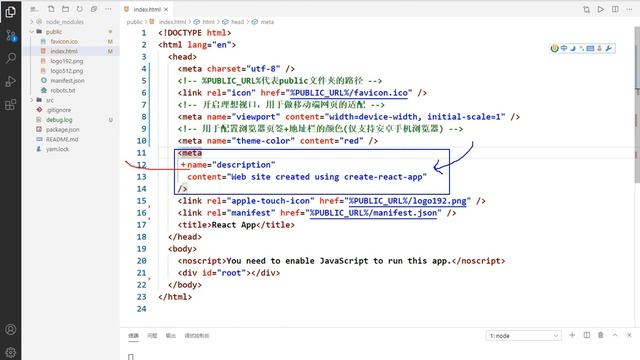Open the Run and Debug view
This screenshot has width=640, height=360.
tap(11, 81)
